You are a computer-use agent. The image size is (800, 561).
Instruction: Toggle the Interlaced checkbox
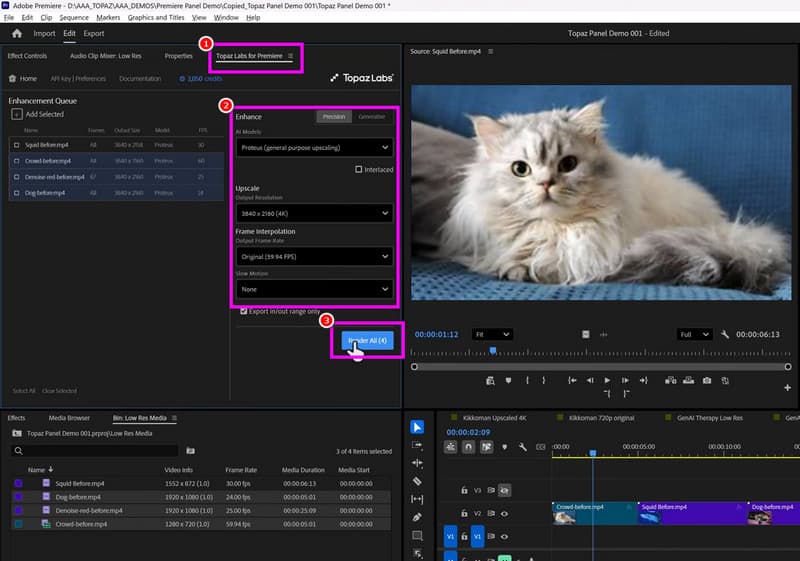[359, 169]
